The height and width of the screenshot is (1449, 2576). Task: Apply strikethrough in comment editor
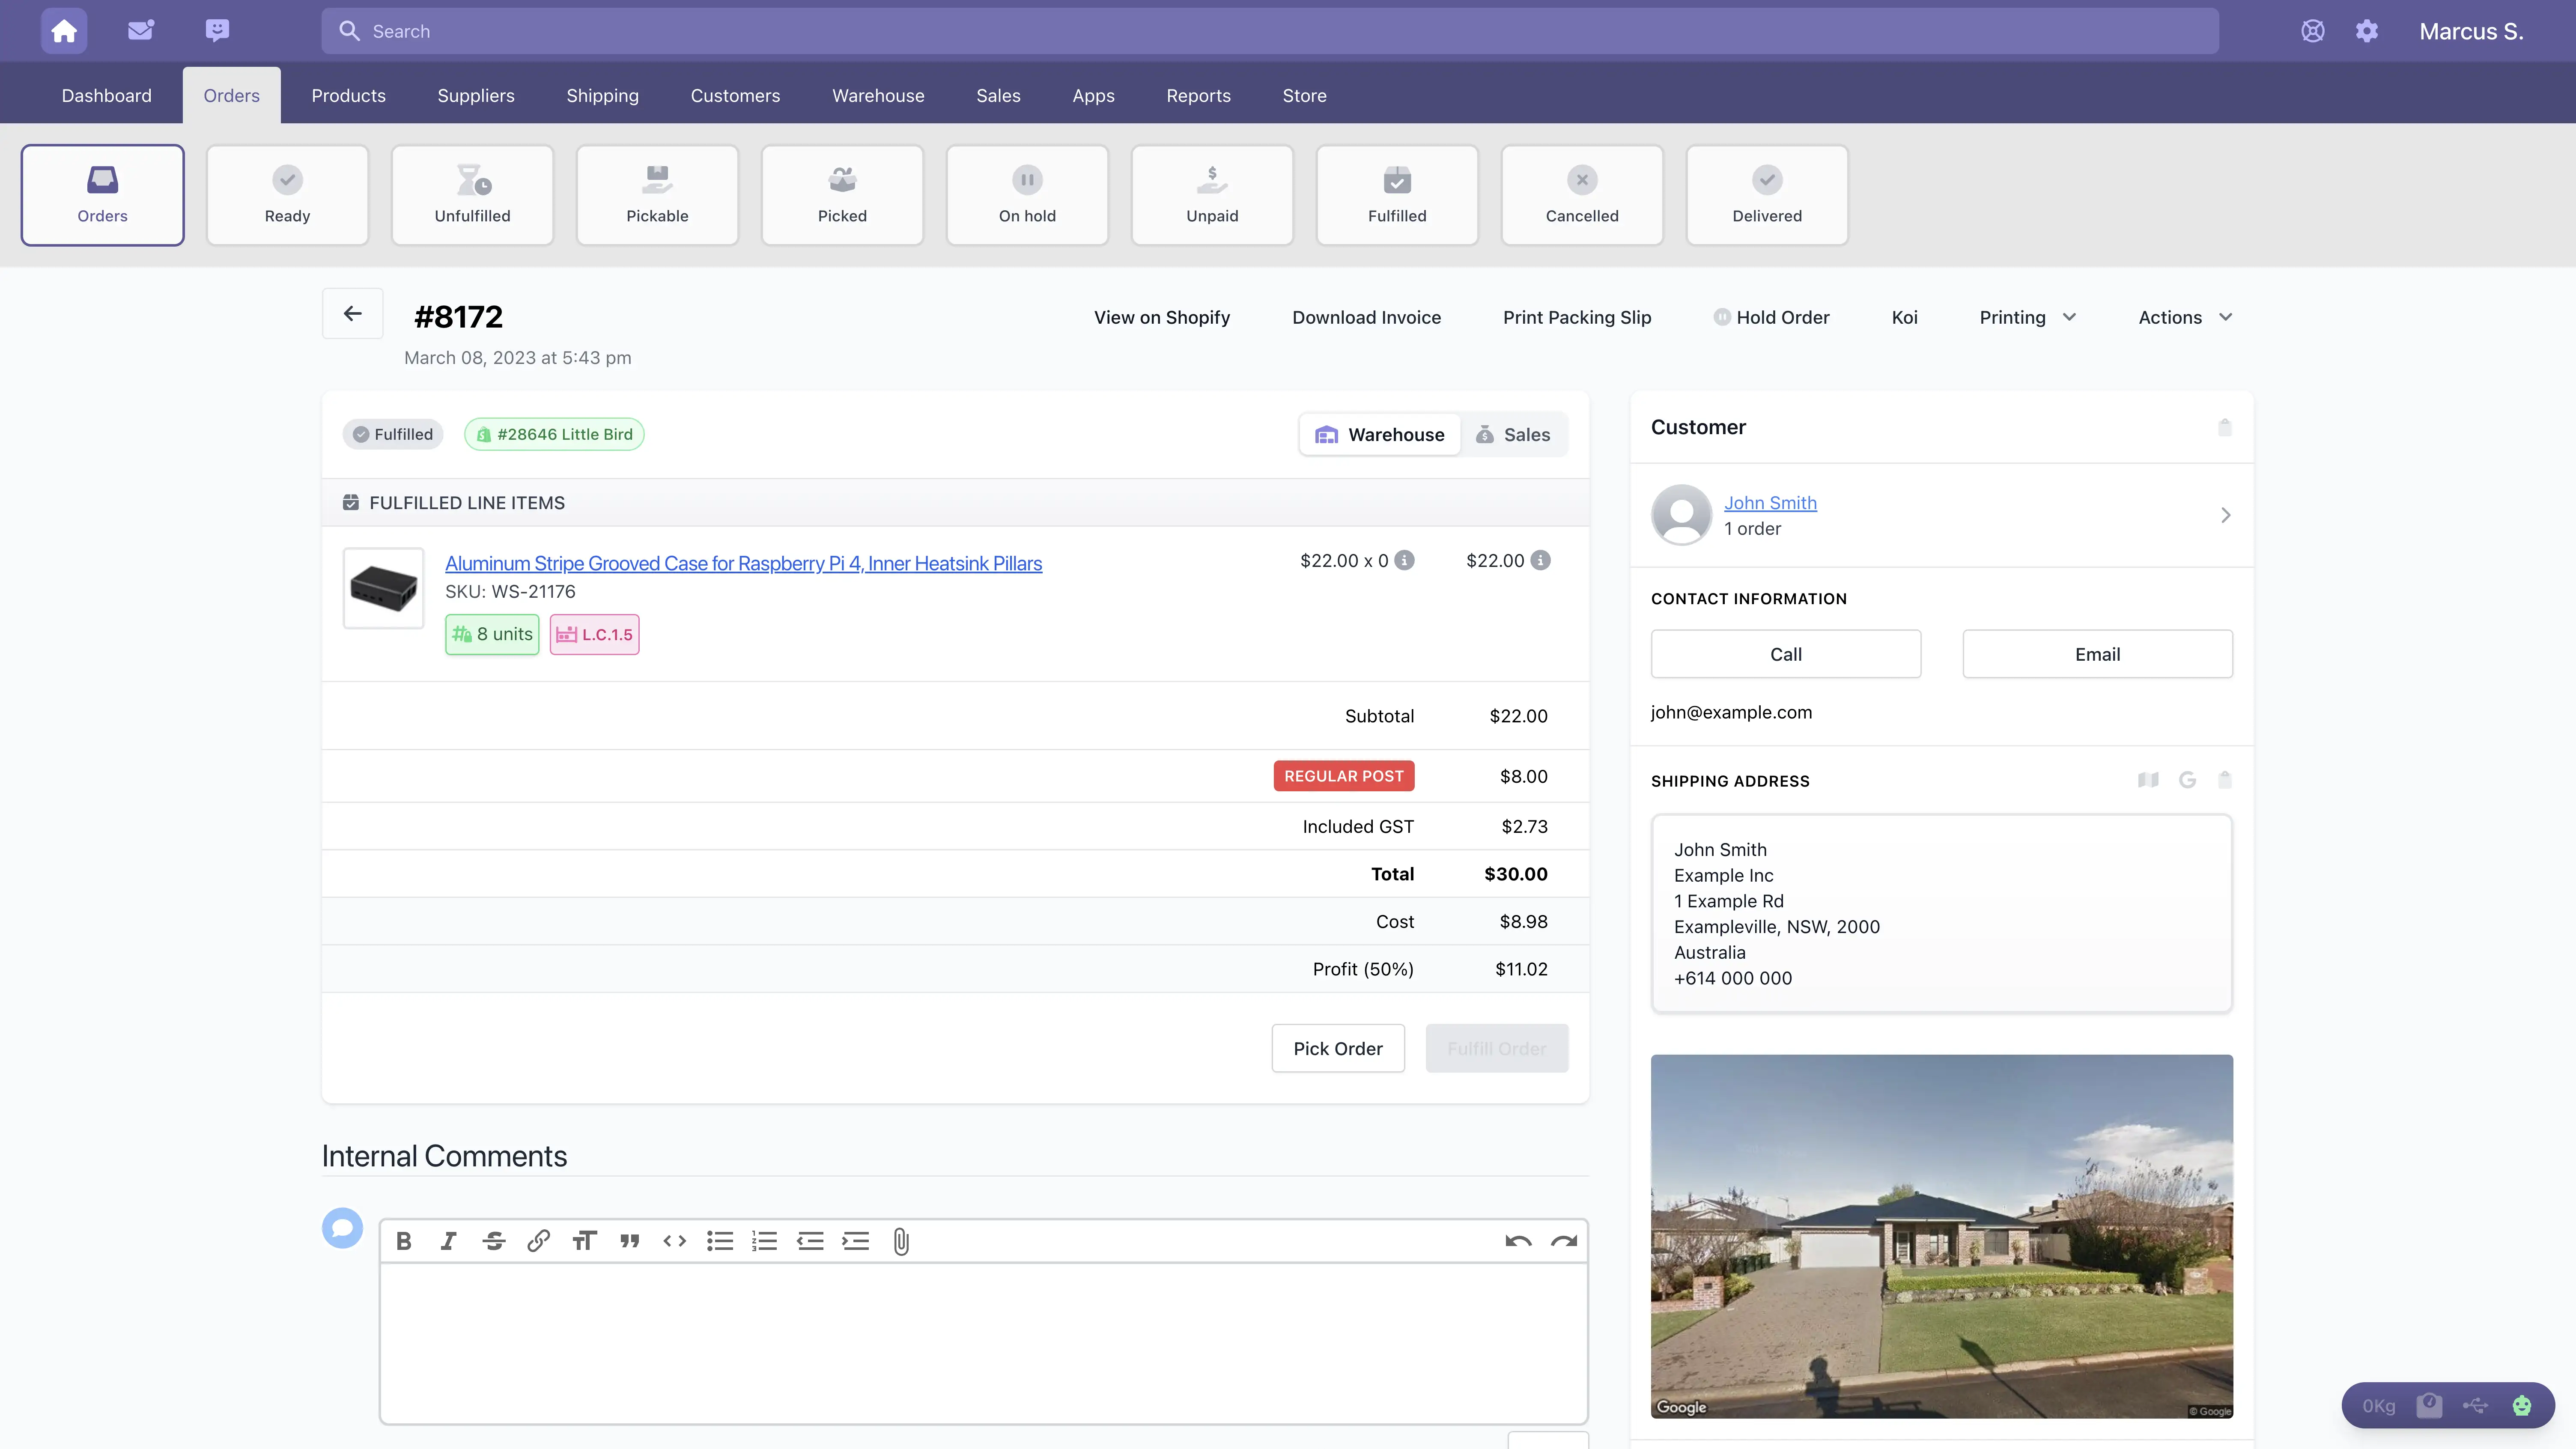coord(494,1241)
